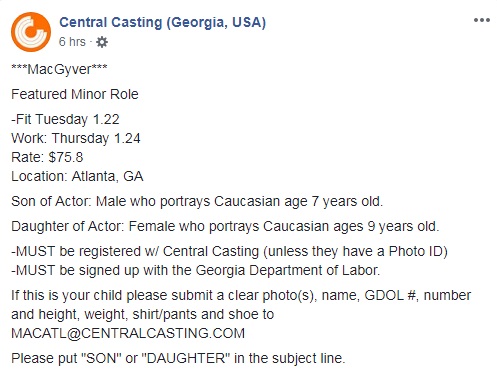This screenshot has width=497, height=376.
Task: Click the Daughter of Actor description line
Action: (225, 227)
